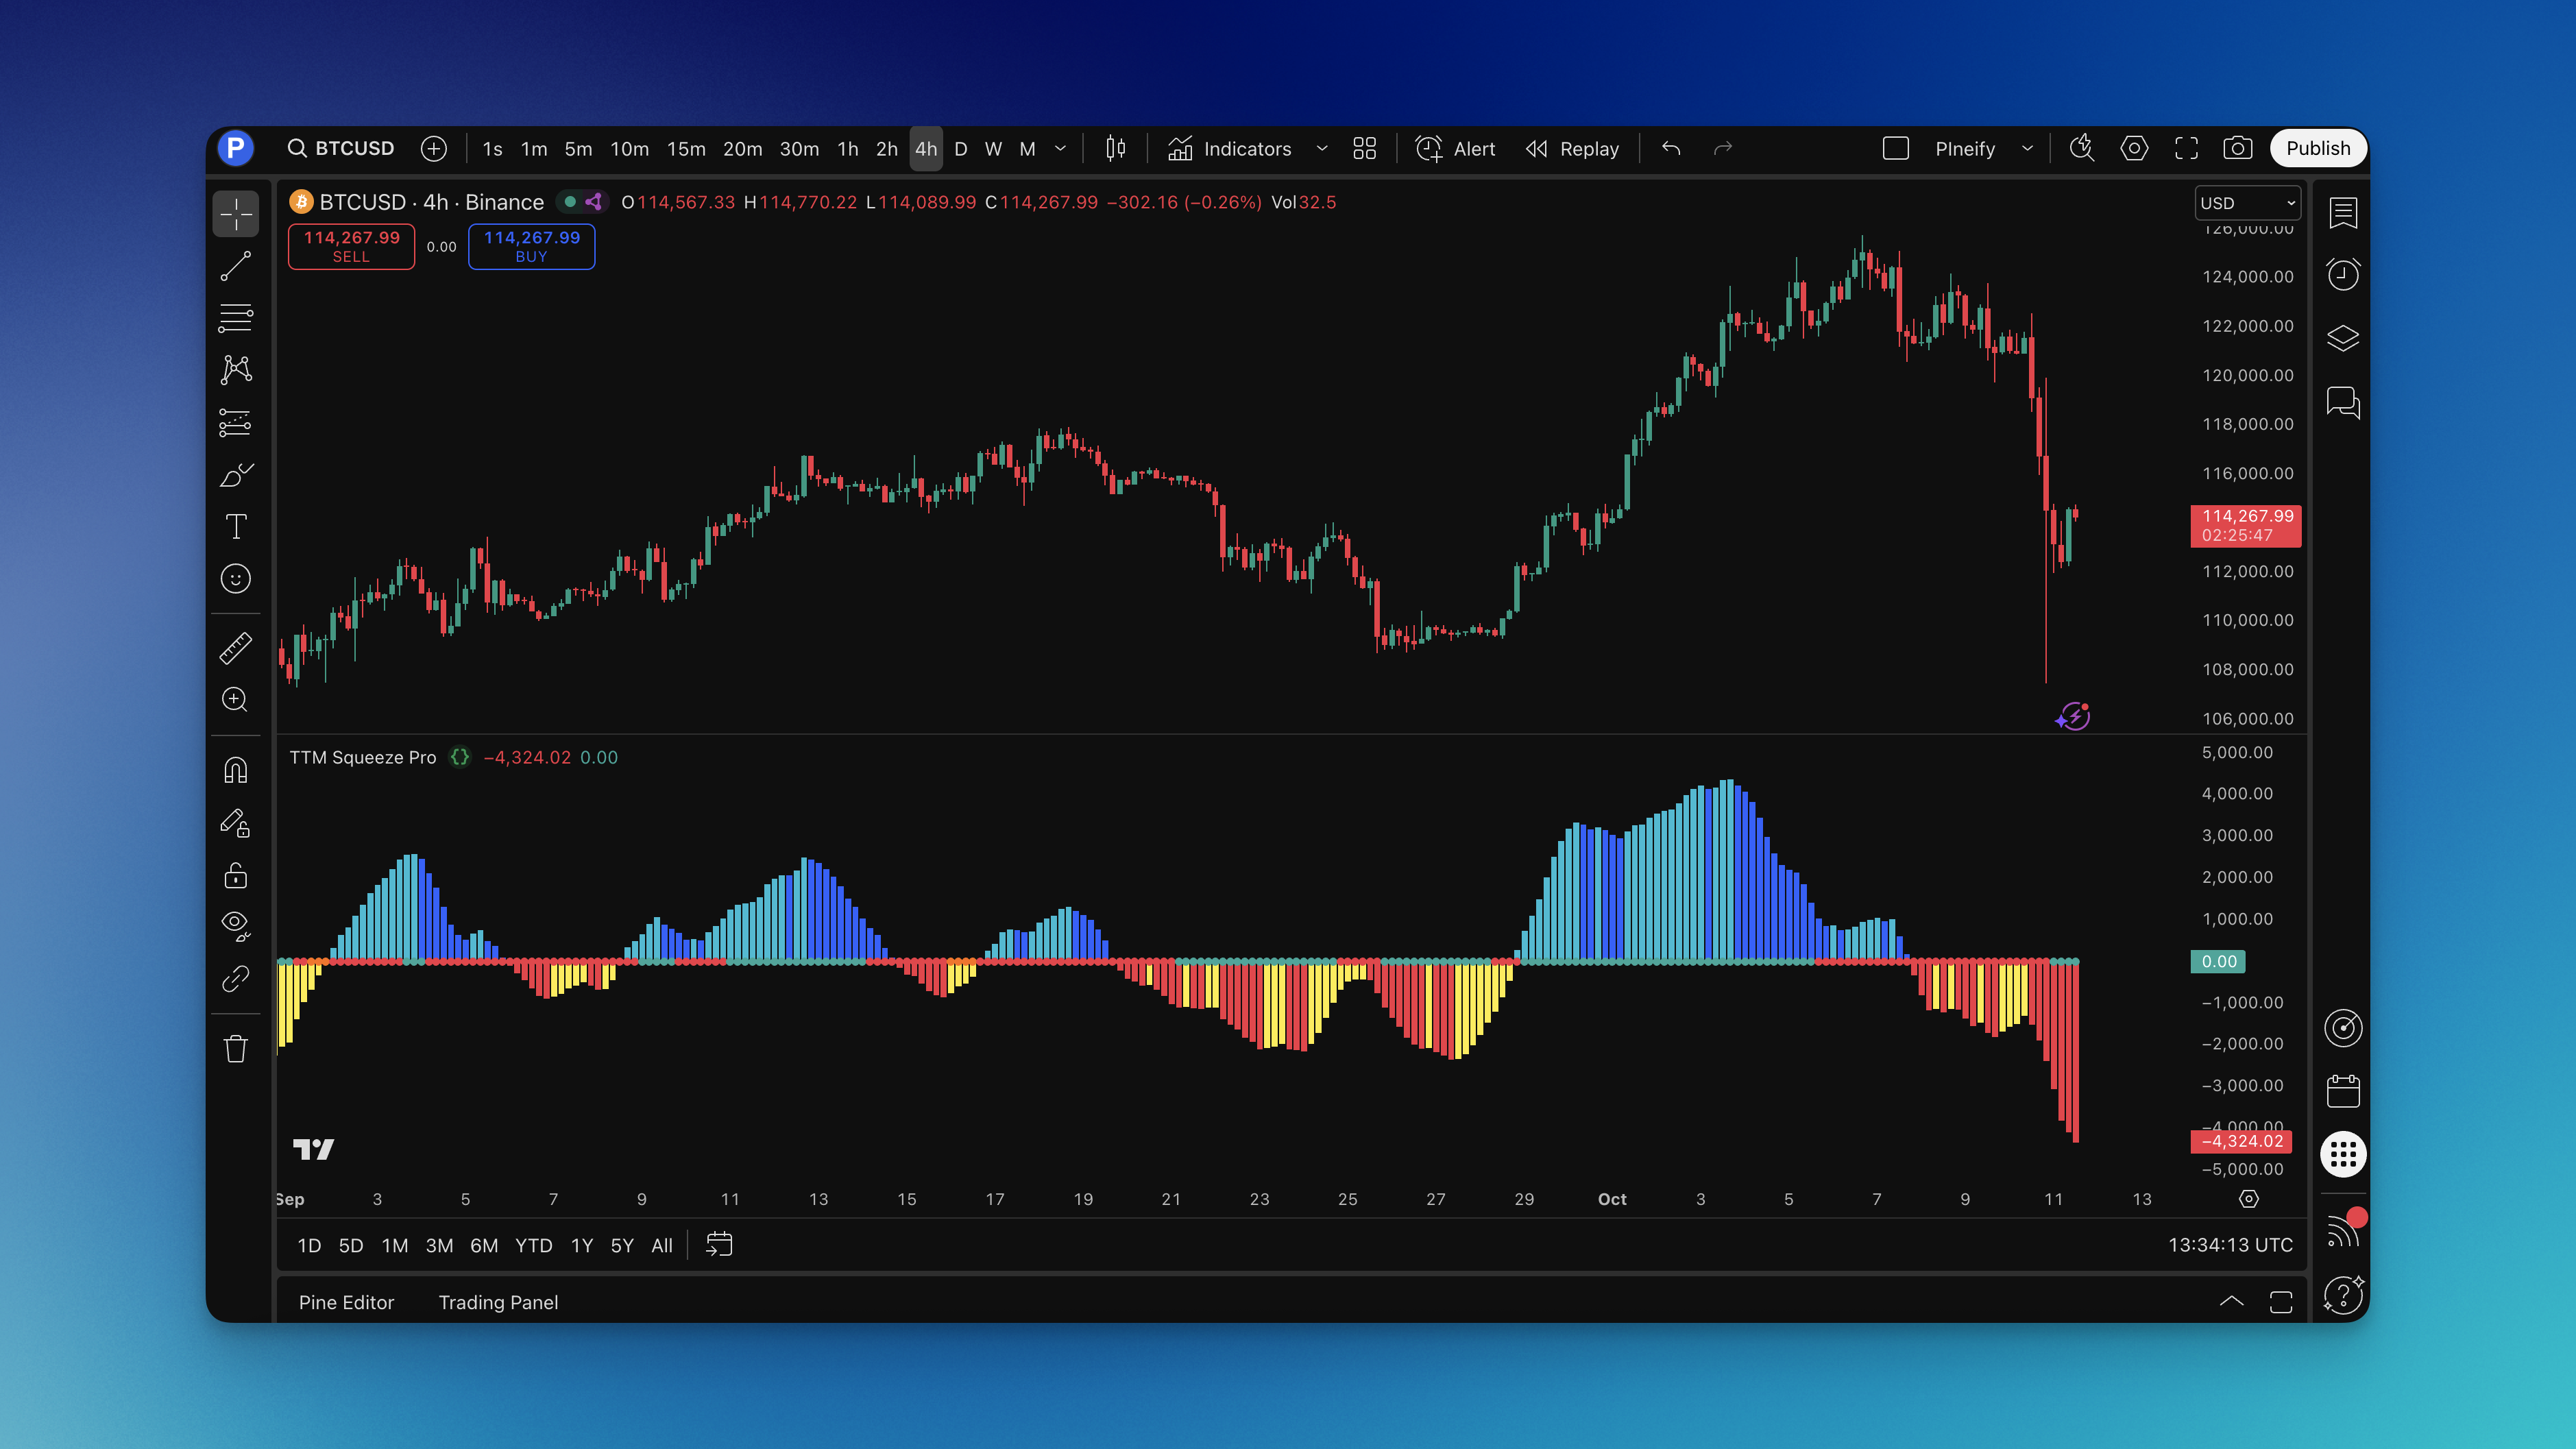Viewport: 2576px width, 1449px height.
Task: Click the trash remove objects icon
Action: tap(236, 1049)
